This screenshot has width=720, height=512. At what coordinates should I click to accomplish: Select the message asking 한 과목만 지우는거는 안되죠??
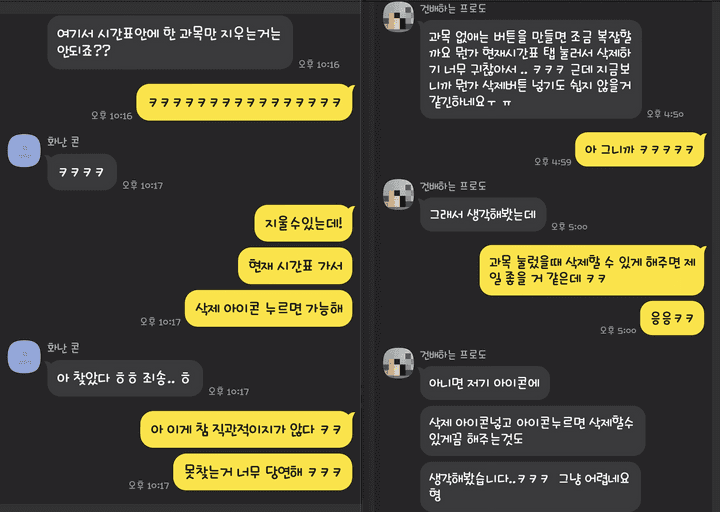pyautogui.click(x=170, y=42)
